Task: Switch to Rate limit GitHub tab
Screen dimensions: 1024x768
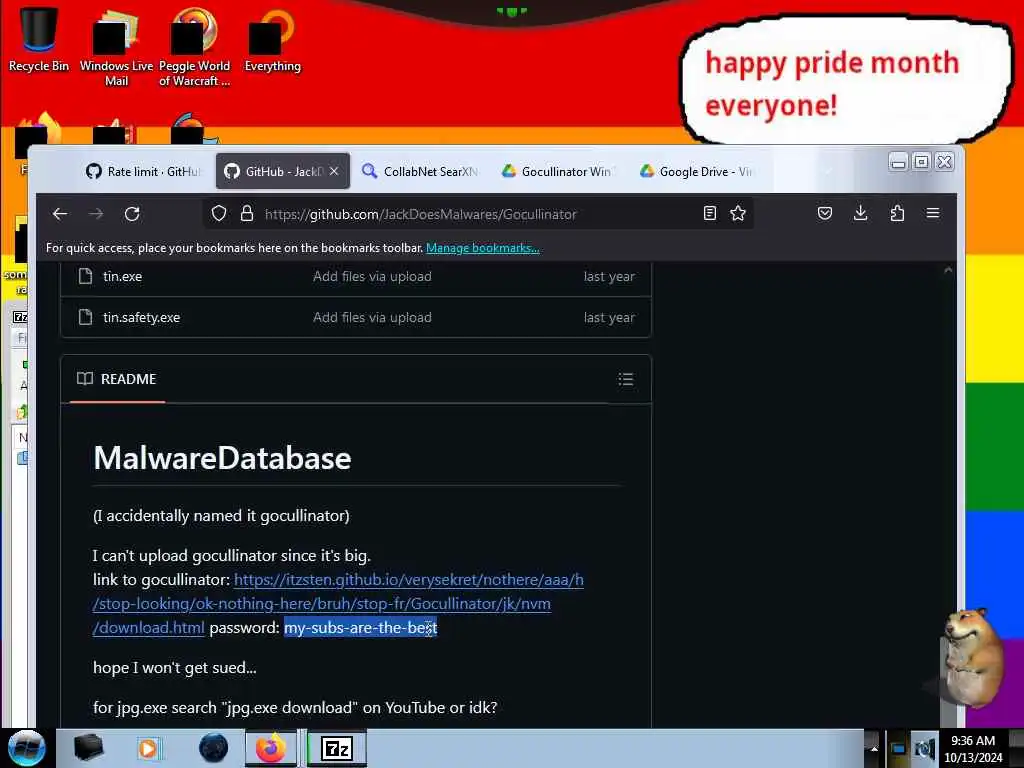Action: 144,171
